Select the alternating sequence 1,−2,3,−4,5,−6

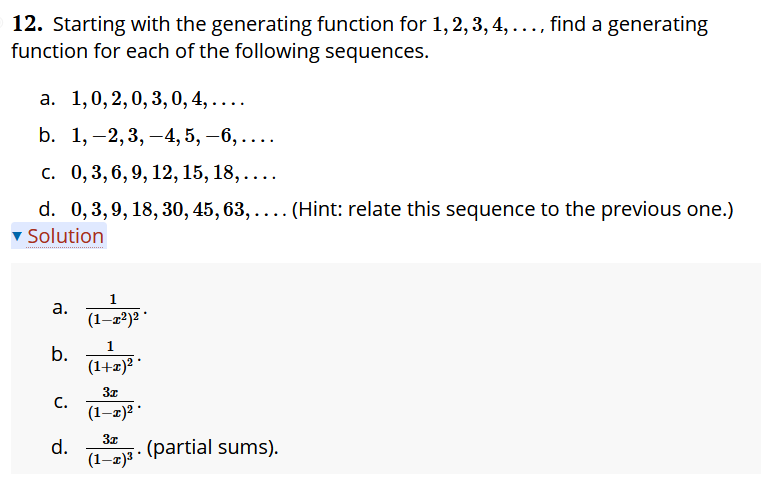click(172, 135)
